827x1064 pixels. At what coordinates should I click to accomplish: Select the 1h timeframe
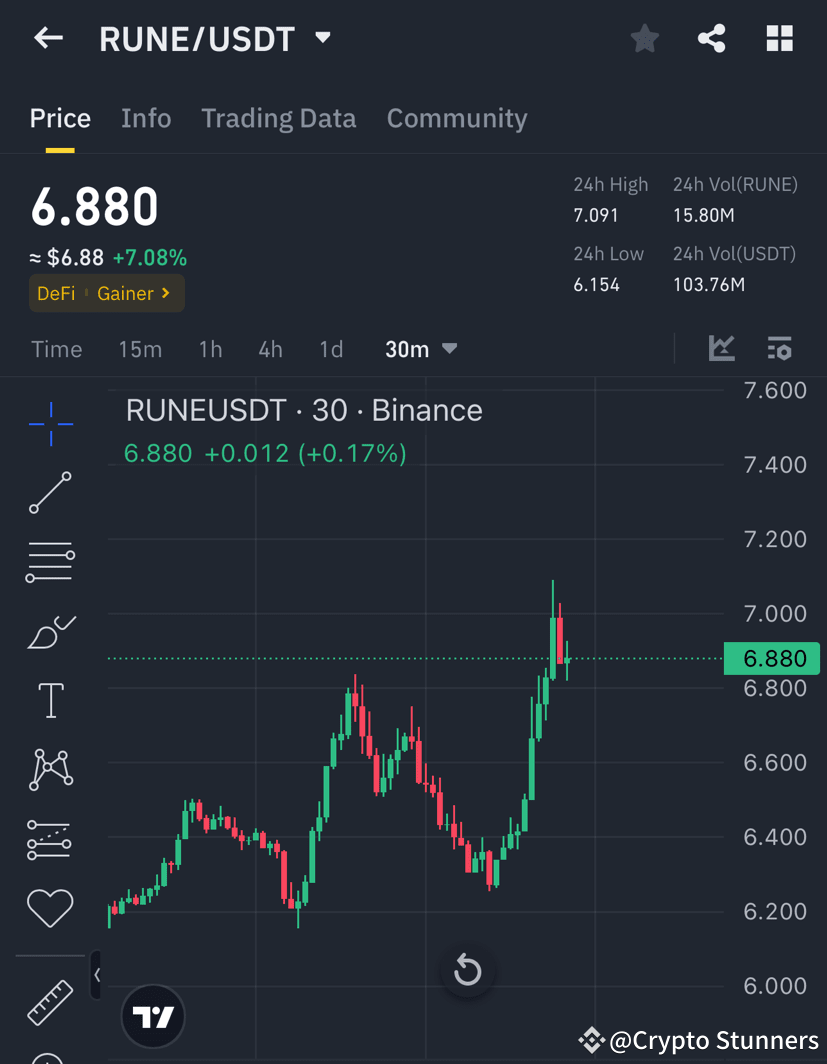point(210,349)
